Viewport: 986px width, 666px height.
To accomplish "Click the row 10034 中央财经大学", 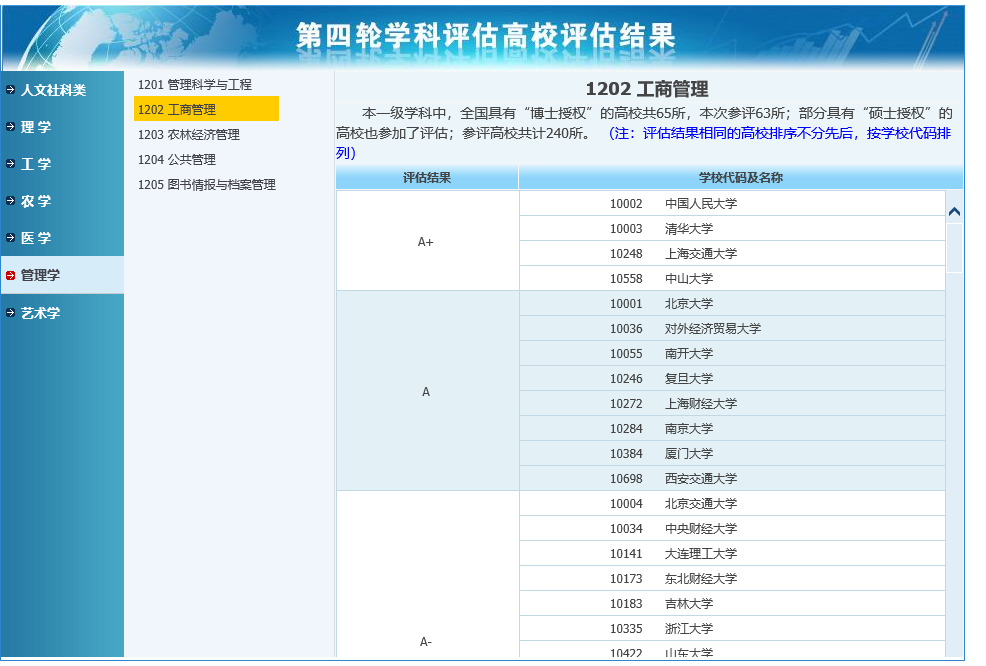I will click(733, 529).
